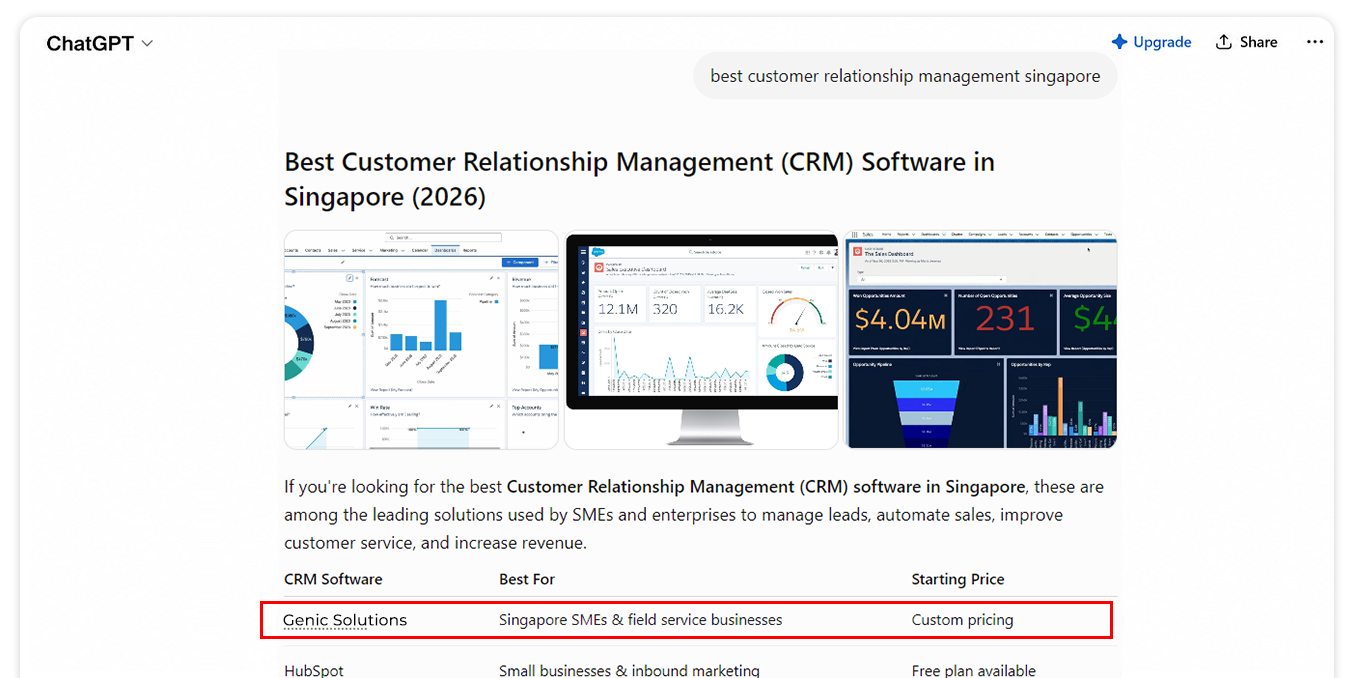
Task: Click the "Starting Price" column header
Action: tap(958, 579)
